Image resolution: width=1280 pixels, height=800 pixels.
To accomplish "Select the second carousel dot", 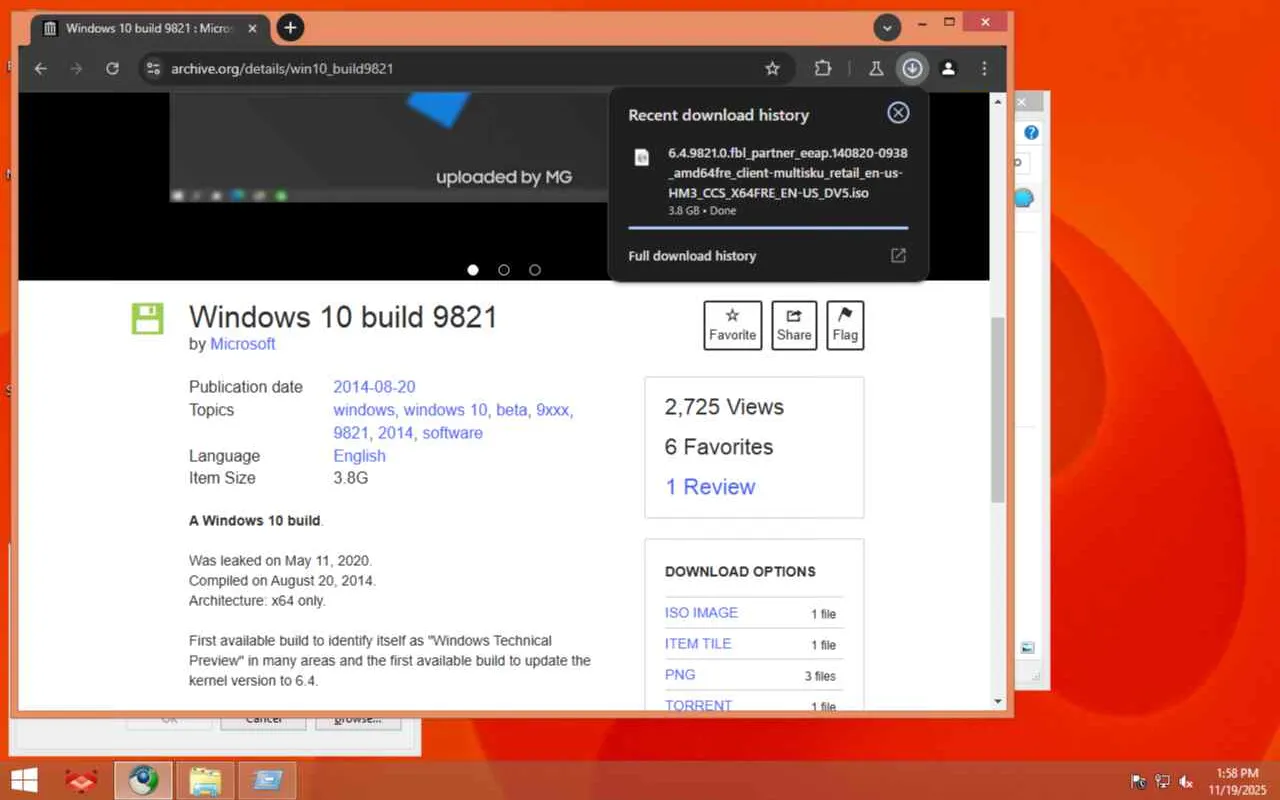I will point(504,270).
